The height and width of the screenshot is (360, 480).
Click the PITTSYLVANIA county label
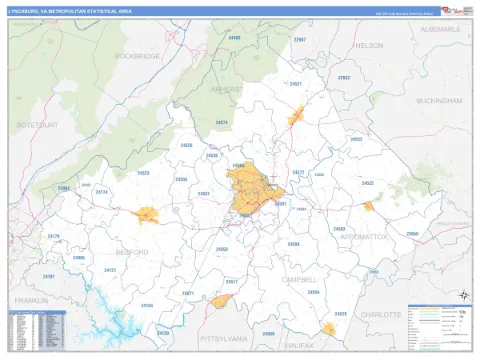pos(224,339)
